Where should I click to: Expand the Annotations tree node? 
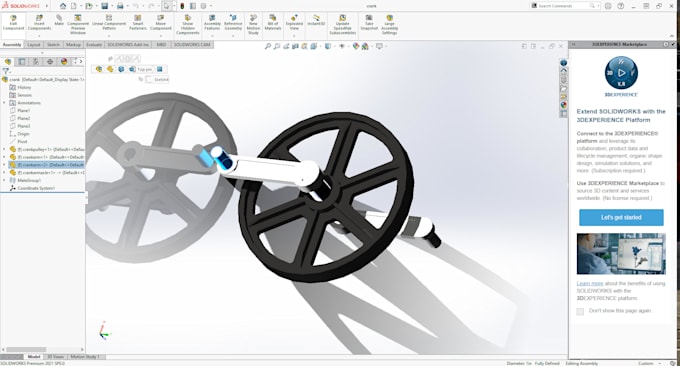pos(4,103)
